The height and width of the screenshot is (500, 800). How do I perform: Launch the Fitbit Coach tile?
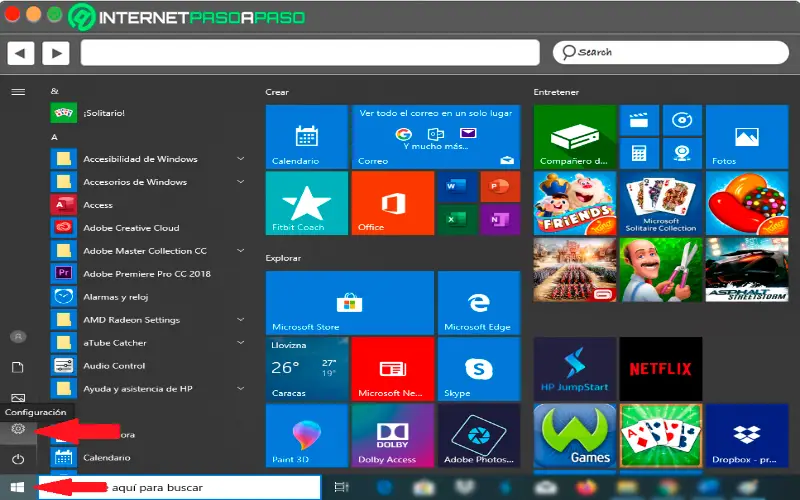pyautogui.click(x=307, y=203)
